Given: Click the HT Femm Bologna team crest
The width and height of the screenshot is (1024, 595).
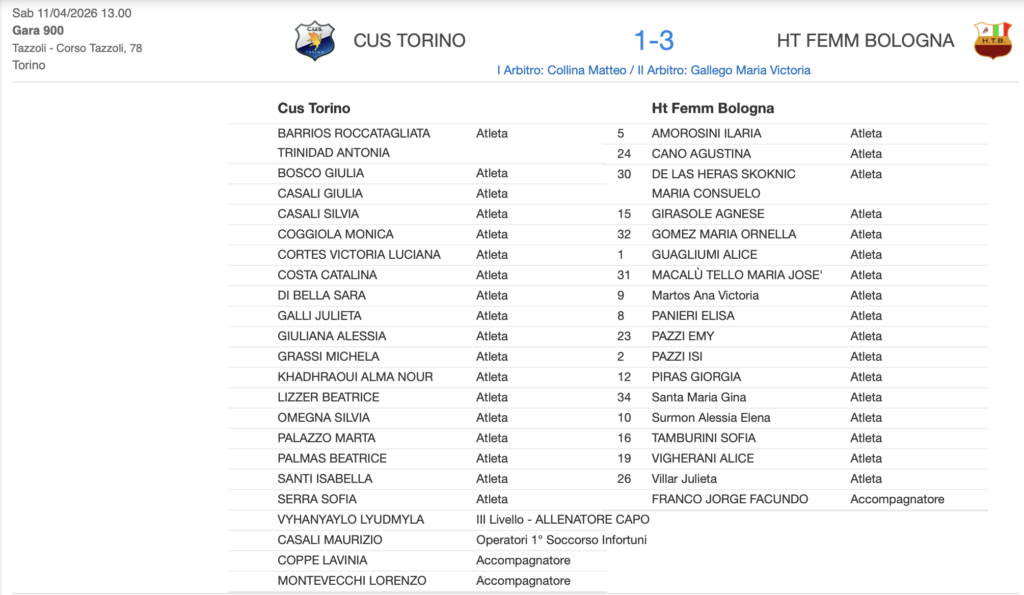Looking at the screenshot, I should (992, 41).
